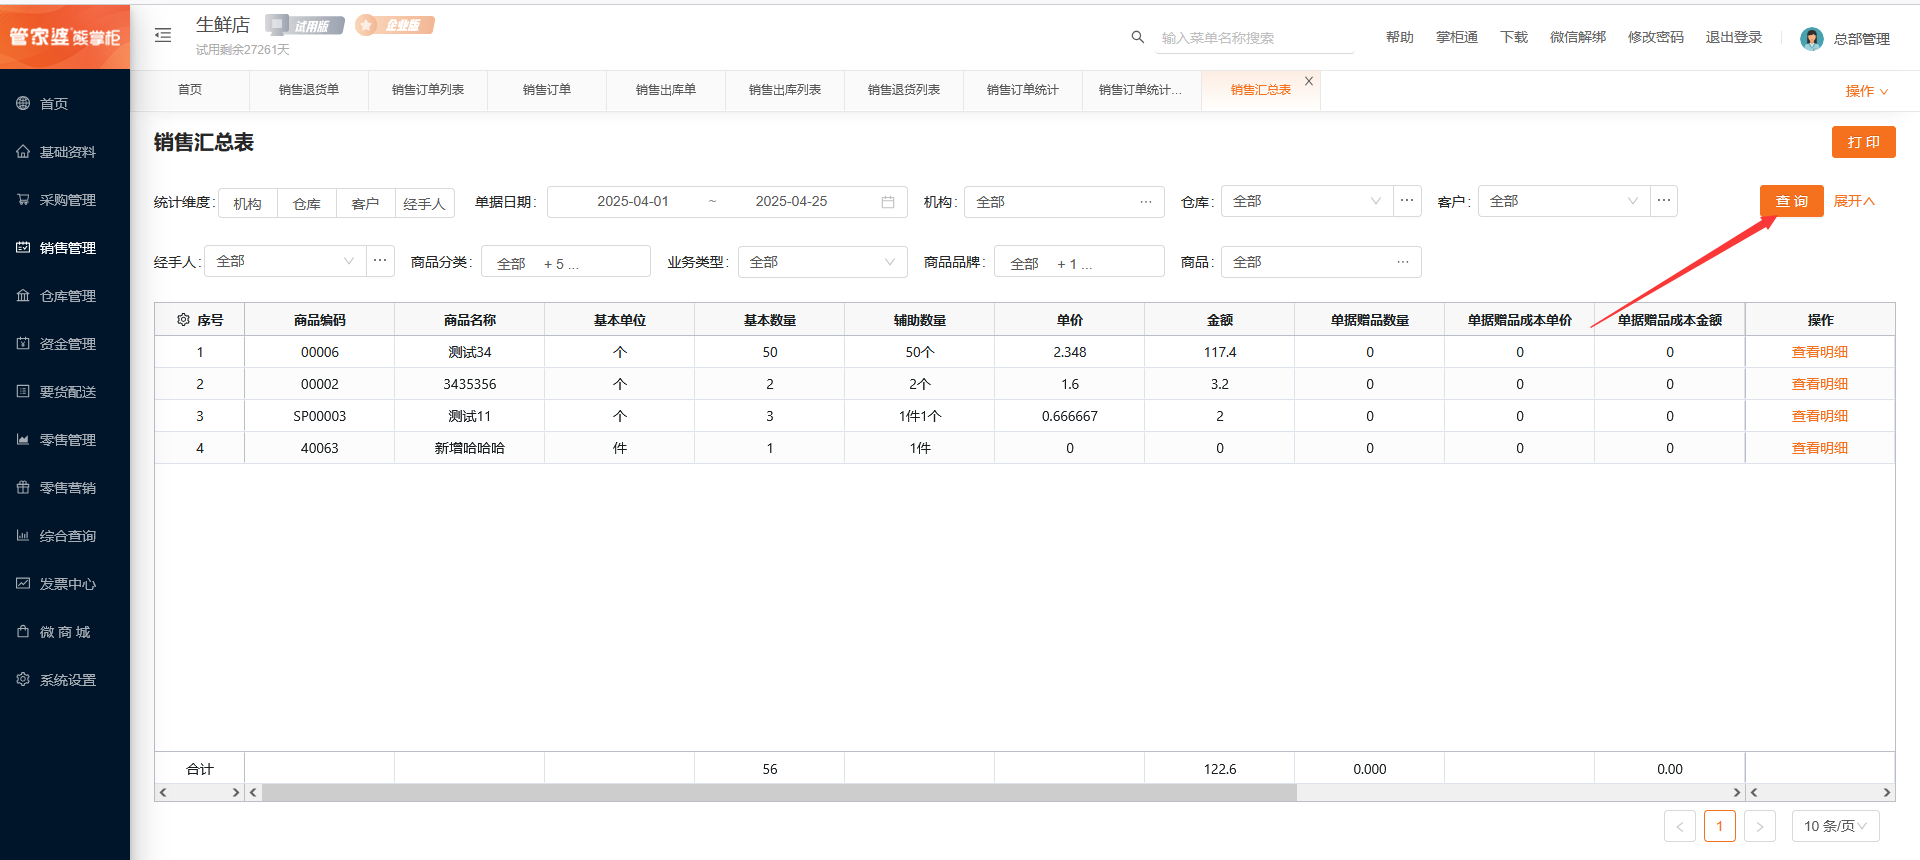This screenshot has height=860, width=1920.
Task: Click the search magnifier icon
Action: [1137, 37]
